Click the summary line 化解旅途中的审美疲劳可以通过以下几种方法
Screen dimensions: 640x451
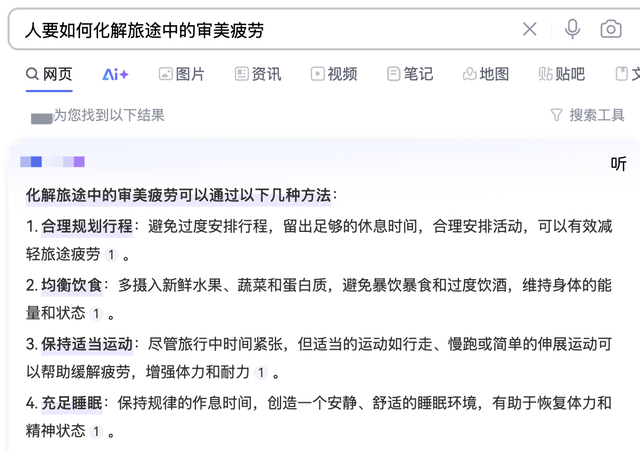[178, 195]
